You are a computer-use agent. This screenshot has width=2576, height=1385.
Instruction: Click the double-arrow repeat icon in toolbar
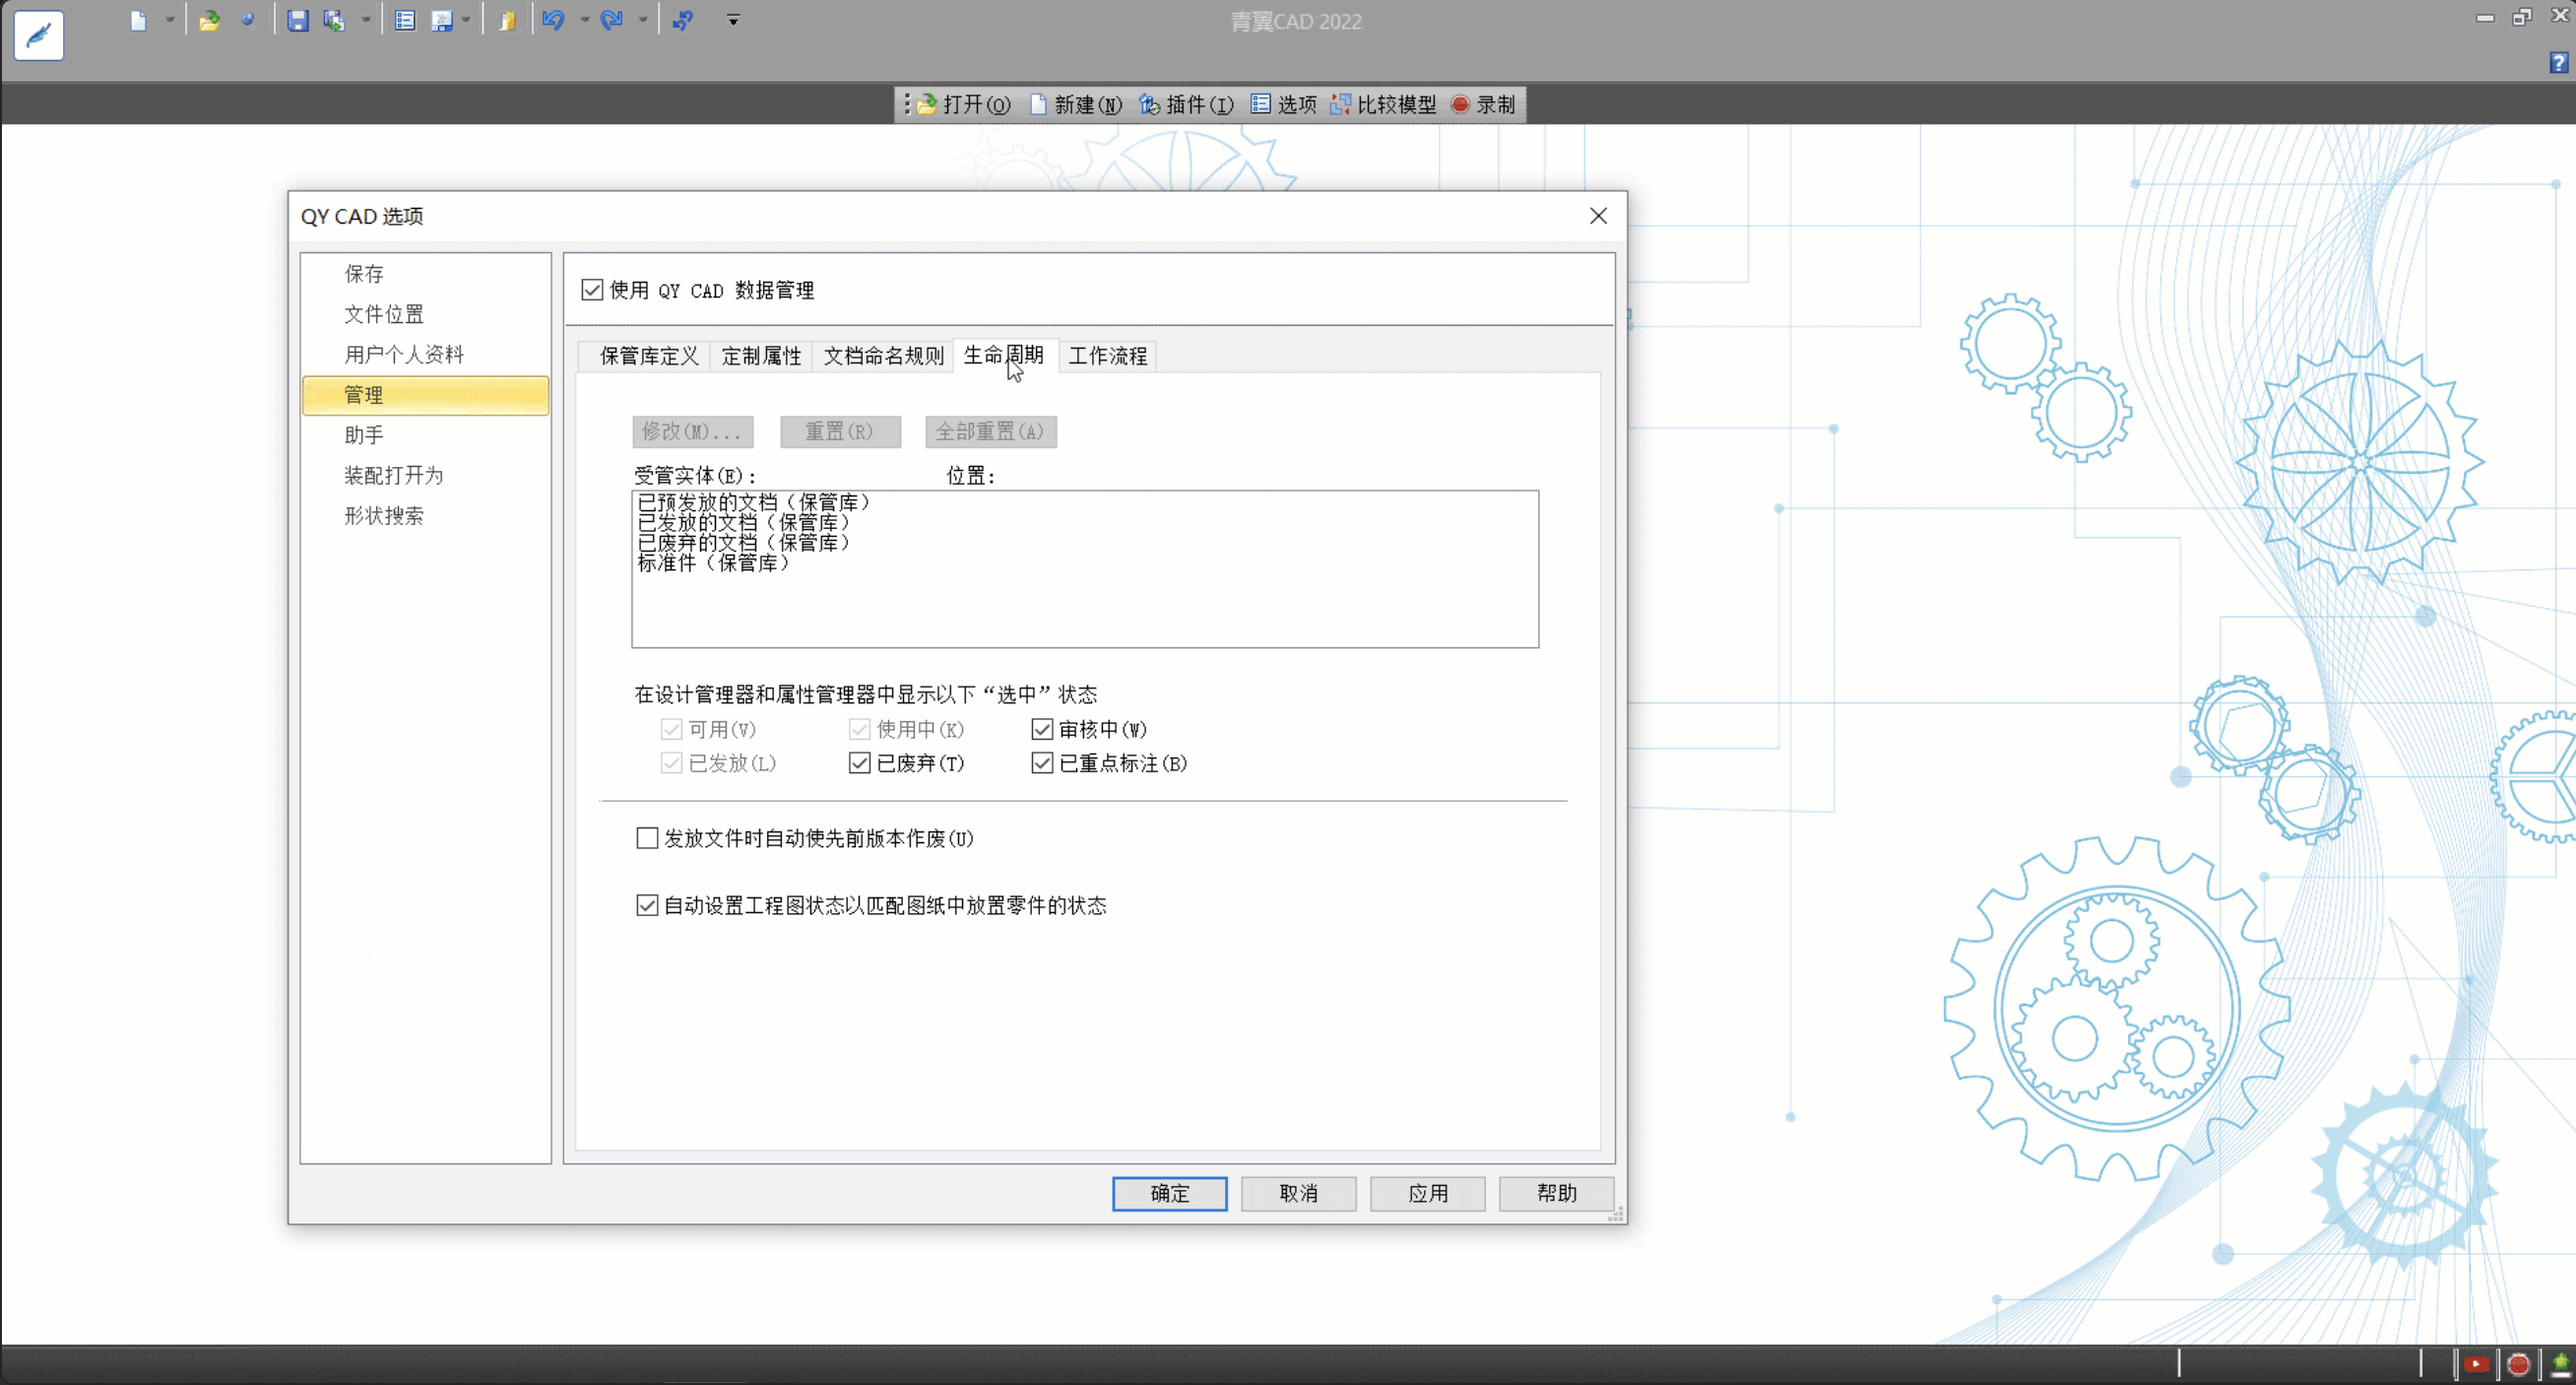[x=683, y=20]
